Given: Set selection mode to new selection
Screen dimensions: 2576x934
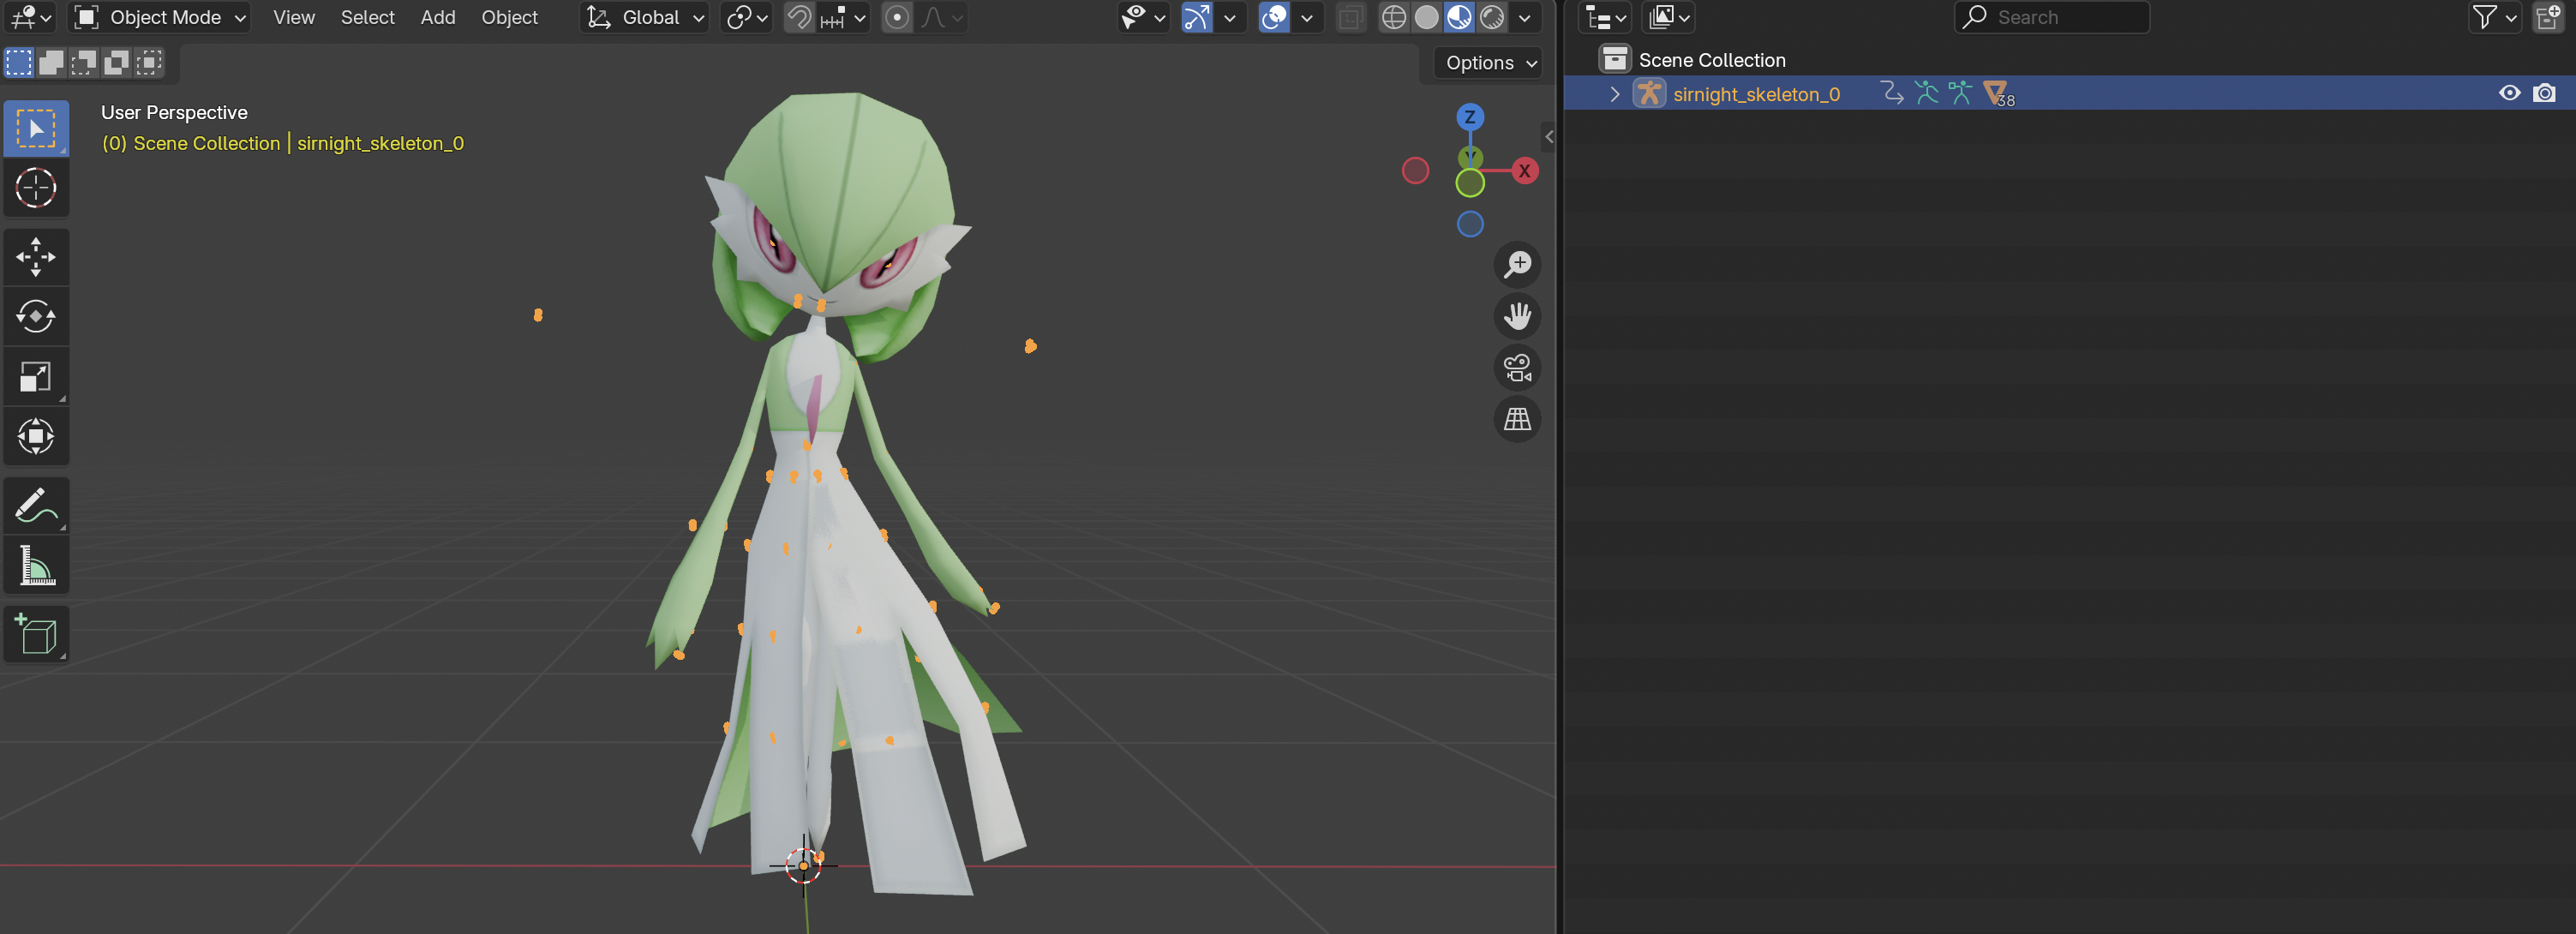Looking at the screenshot, I should pos(19,63).
